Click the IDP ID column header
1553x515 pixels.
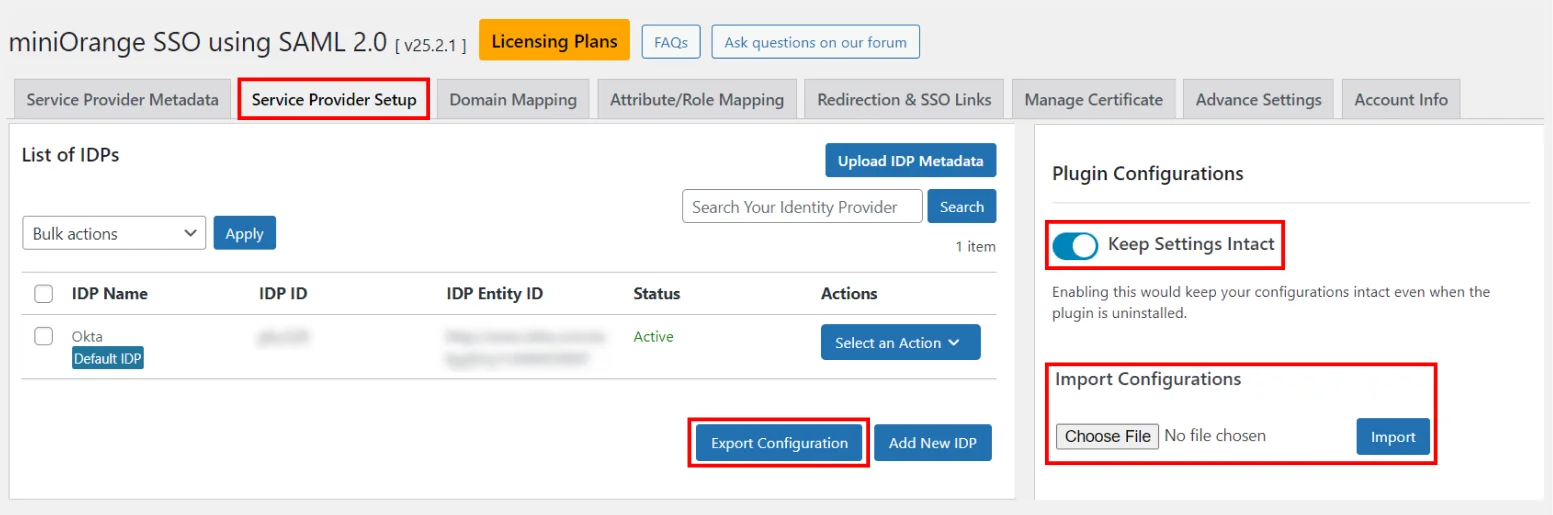(283, 293)
